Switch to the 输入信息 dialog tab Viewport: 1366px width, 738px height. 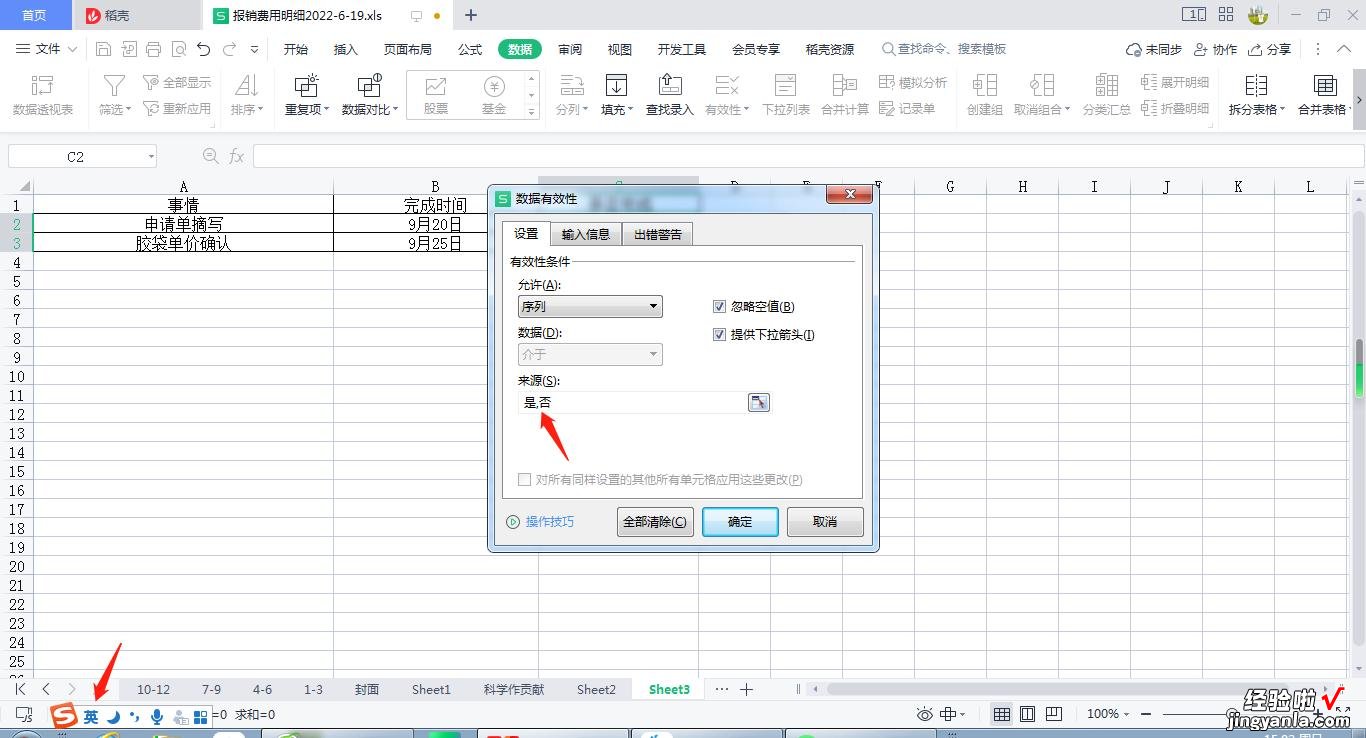pos(586,234)
